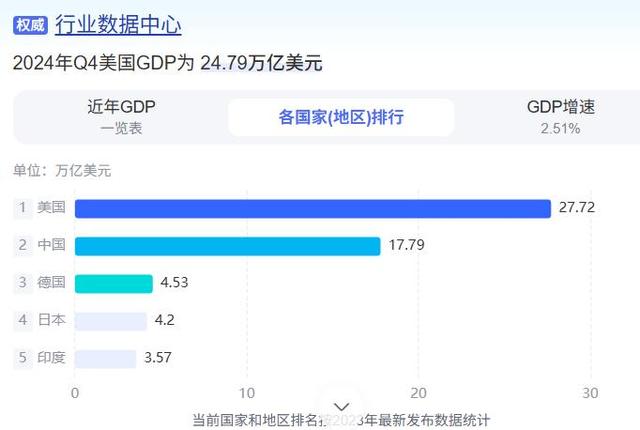Click the 27.72 value label
This screenshot has width=640, height=430.
[577, 208]
